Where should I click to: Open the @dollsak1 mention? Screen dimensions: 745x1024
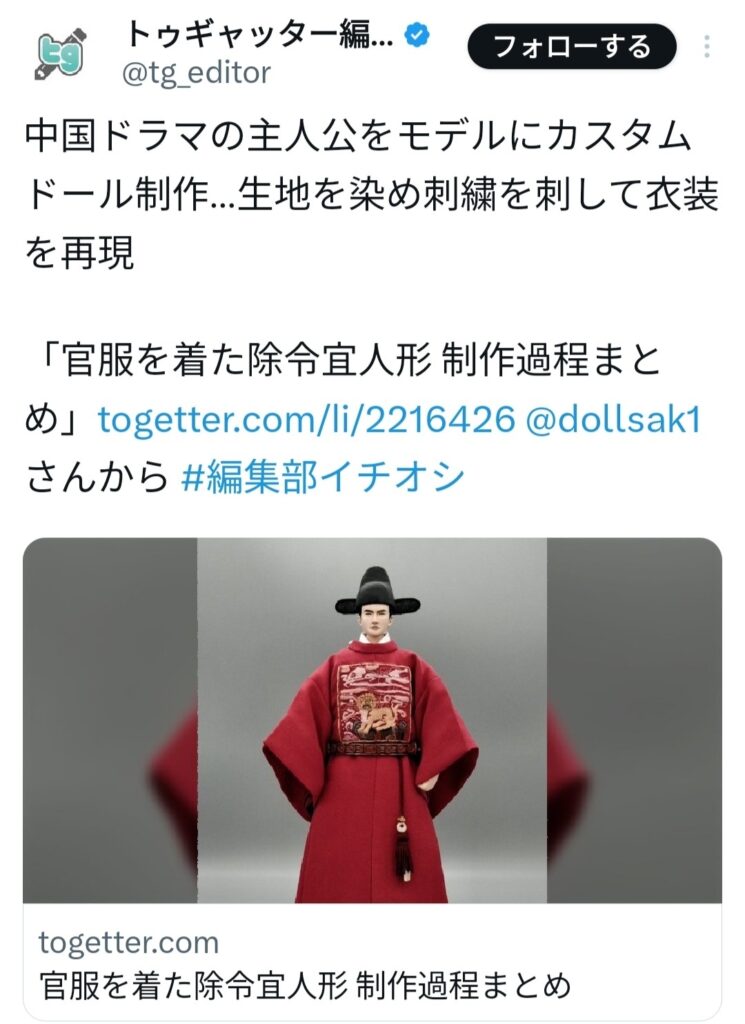click(612, 419)
